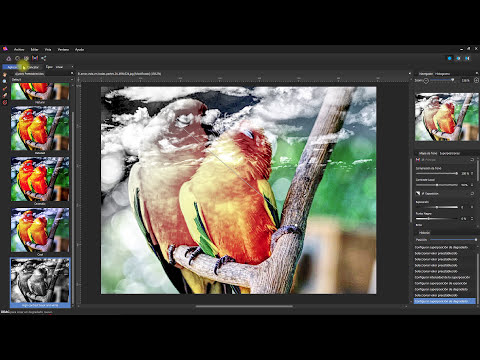This screenshot has height=360, width=480.
Task: Open the Archivo menu
Action: pyautogui.click(x=19, y=49)
